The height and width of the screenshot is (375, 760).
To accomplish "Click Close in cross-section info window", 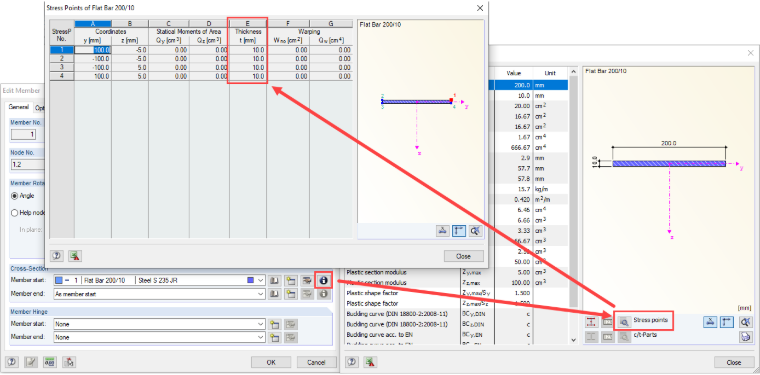I will (734, 362).
